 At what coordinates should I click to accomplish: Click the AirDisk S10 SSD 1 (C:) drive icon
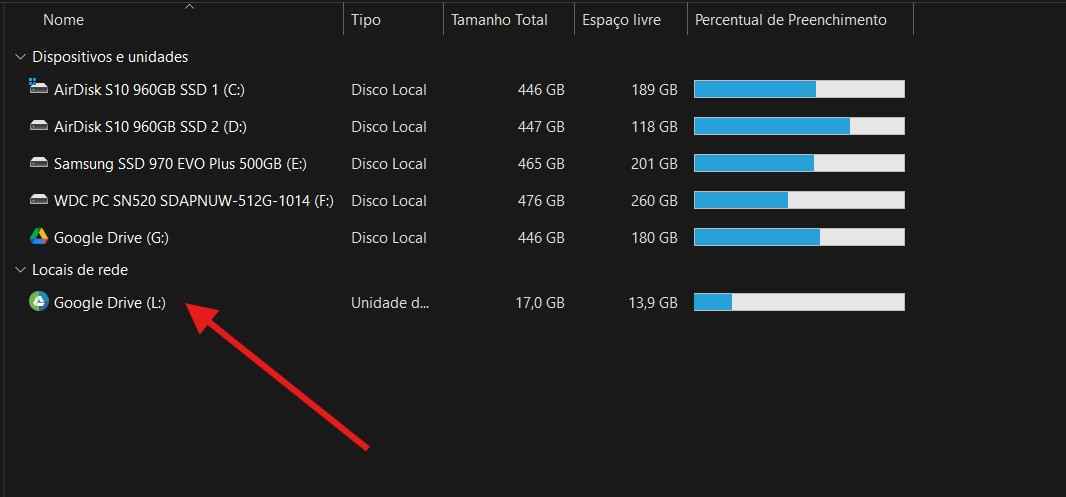[39, 88]
